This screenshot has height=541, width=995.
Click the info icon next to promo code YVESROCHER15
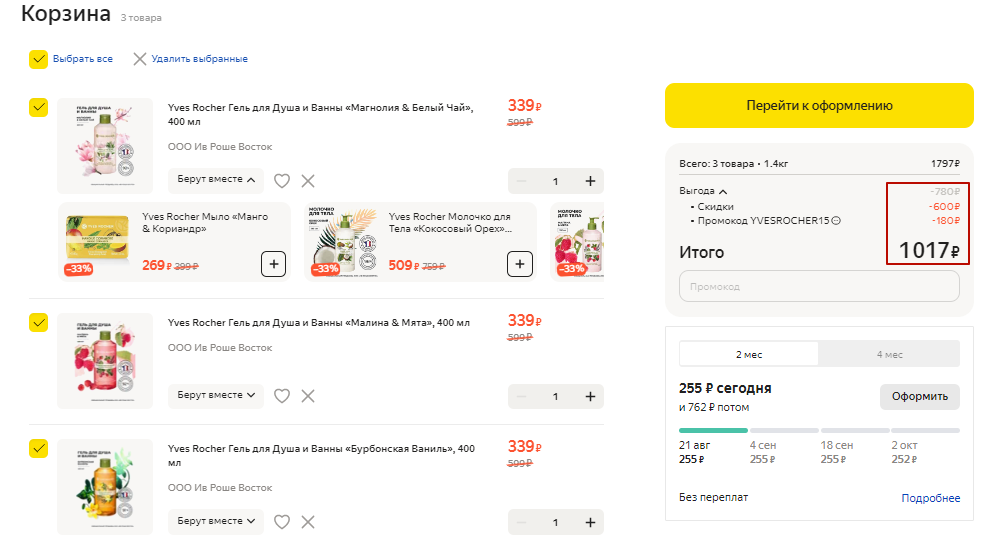pyautogui.click(x=837, y=221)
